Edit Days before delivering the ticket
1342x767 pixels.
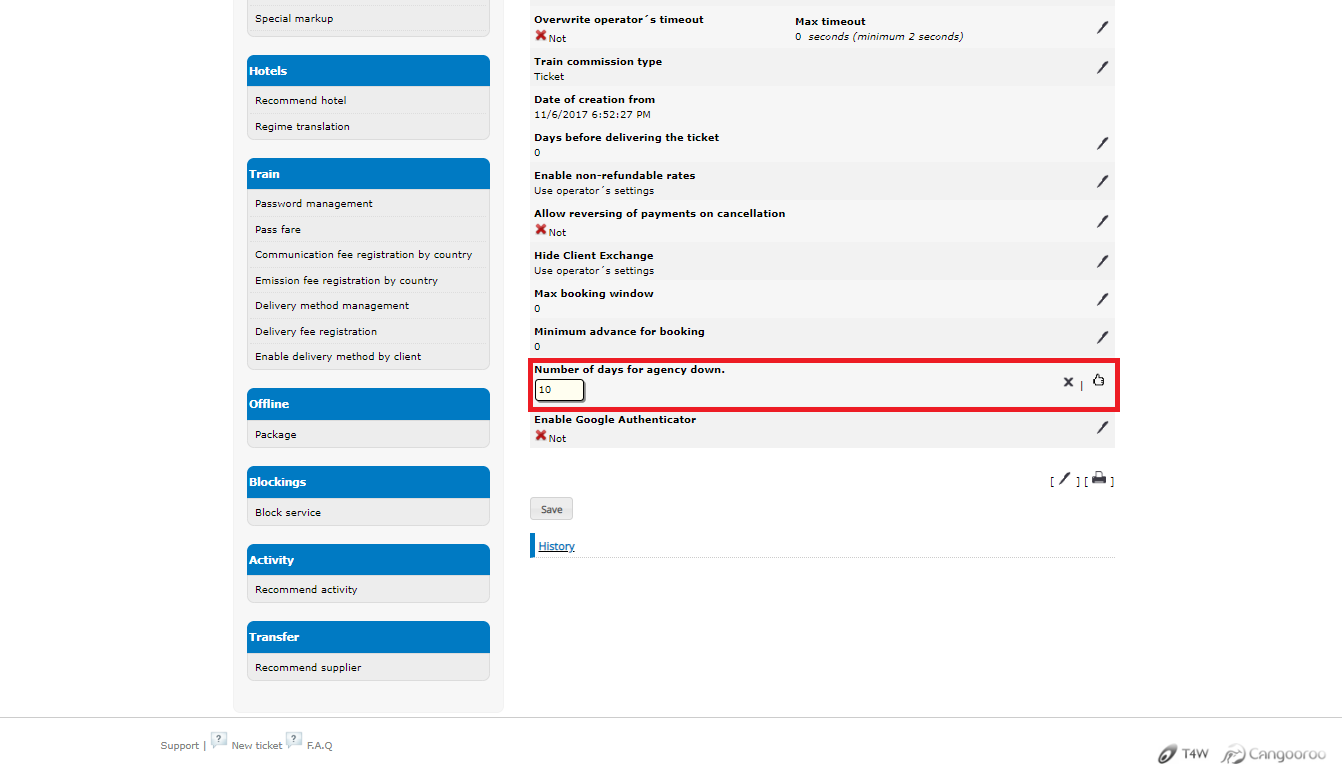click(x=1102, y=143)
